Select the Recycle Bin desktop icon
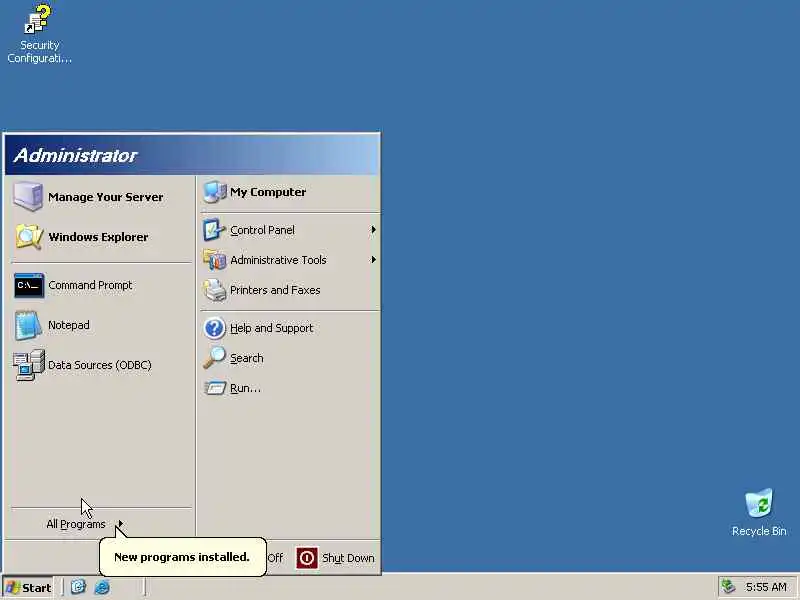This screenshot has width=800, height=600. pyautogui.click(x=759, y=503)
